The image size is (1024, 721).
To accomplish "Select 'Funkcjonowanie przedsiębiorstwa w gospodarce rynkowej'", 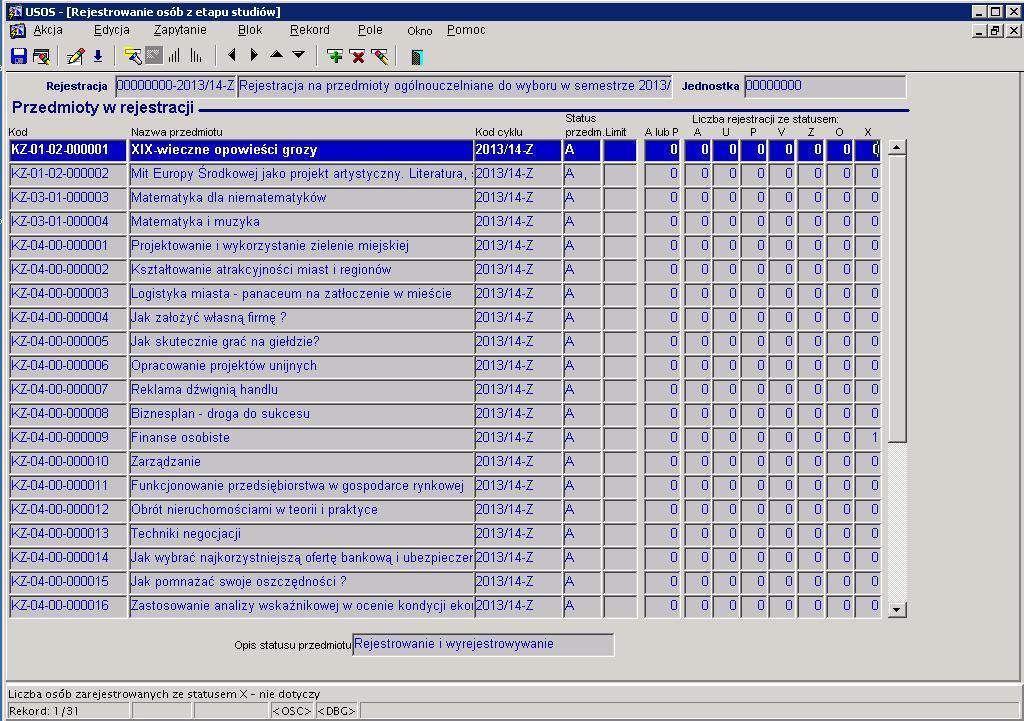I will click(301, 486).
